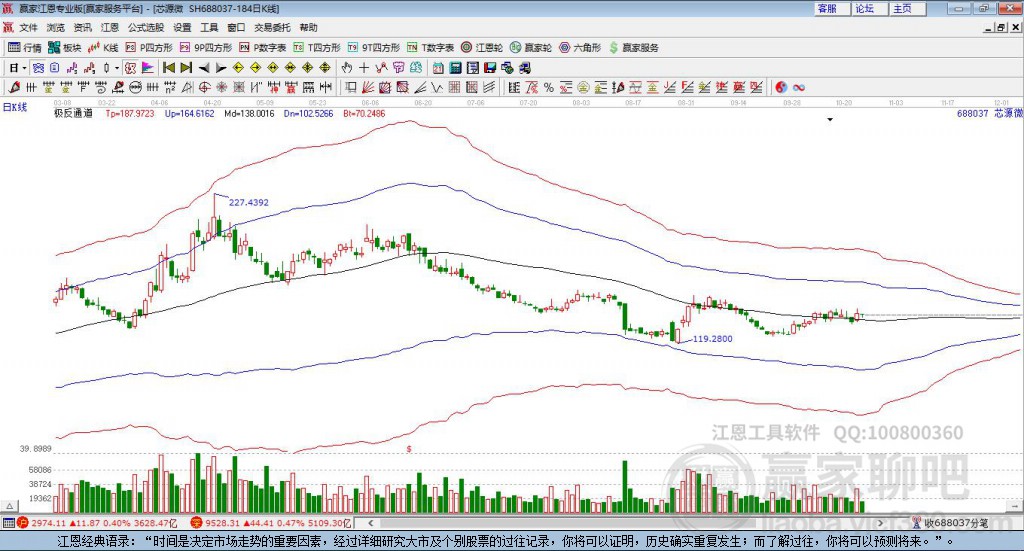Click the 客服 button
This screenshot has width=1024, height=551.
(x=832, y=8)
